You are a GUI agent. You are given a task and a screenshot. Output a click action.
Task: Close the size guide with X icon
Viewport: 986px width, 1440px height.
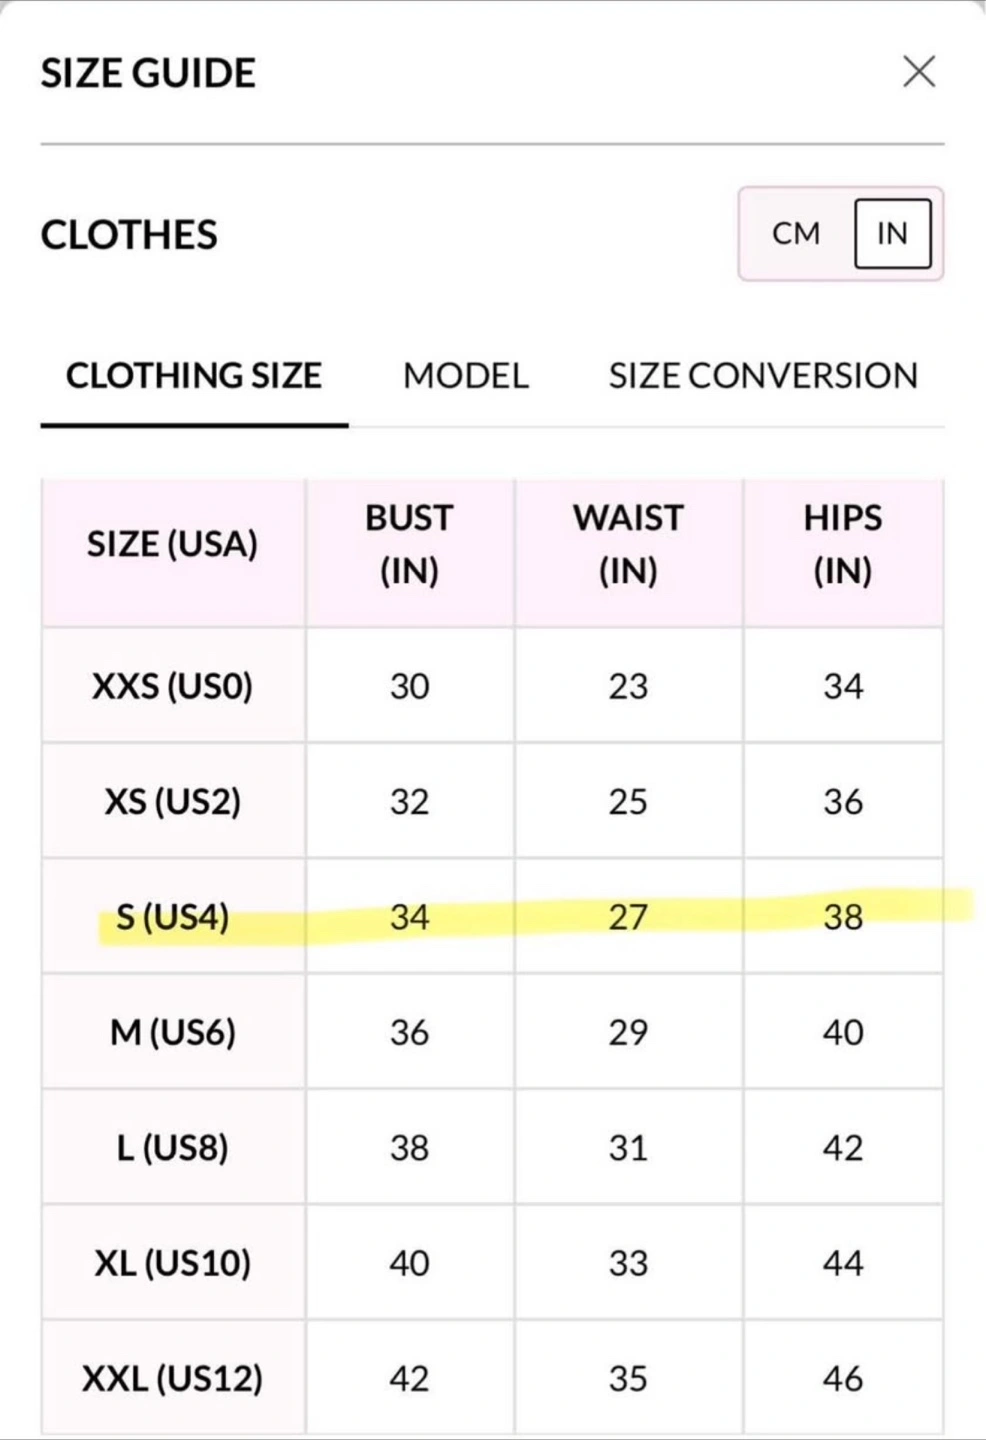point(919,72)
